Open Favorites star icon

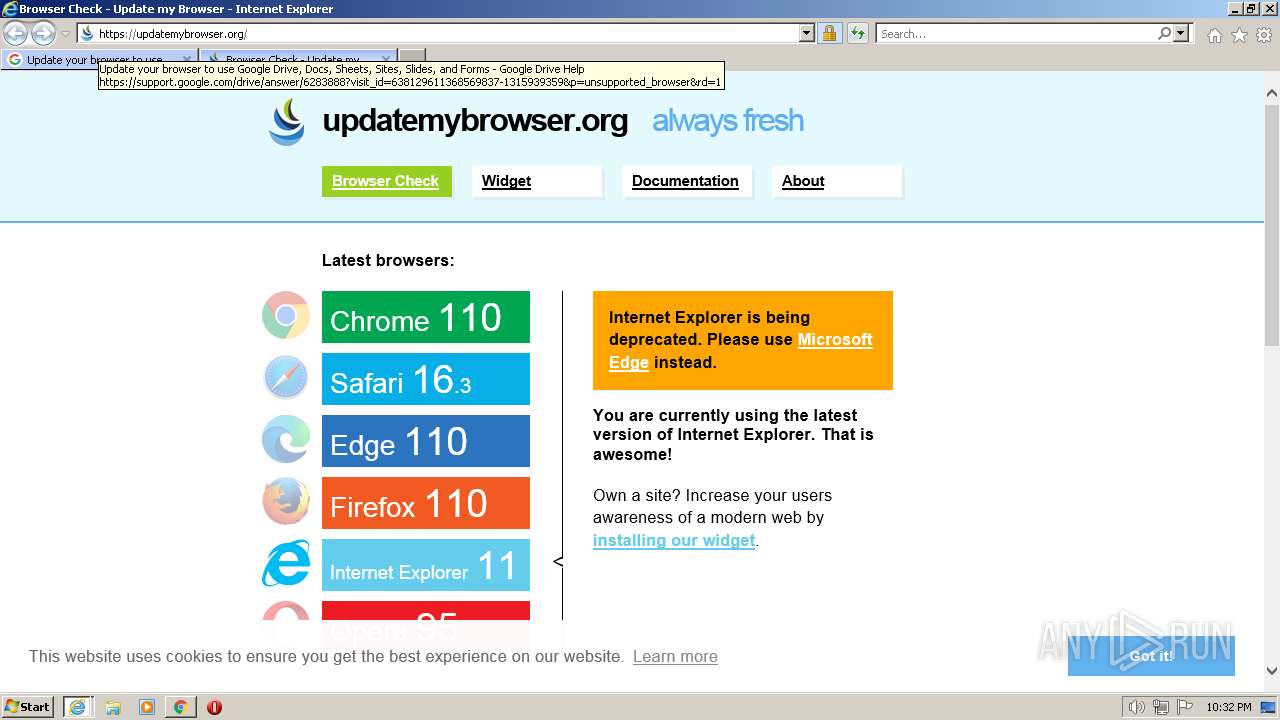click(1239, 35)
